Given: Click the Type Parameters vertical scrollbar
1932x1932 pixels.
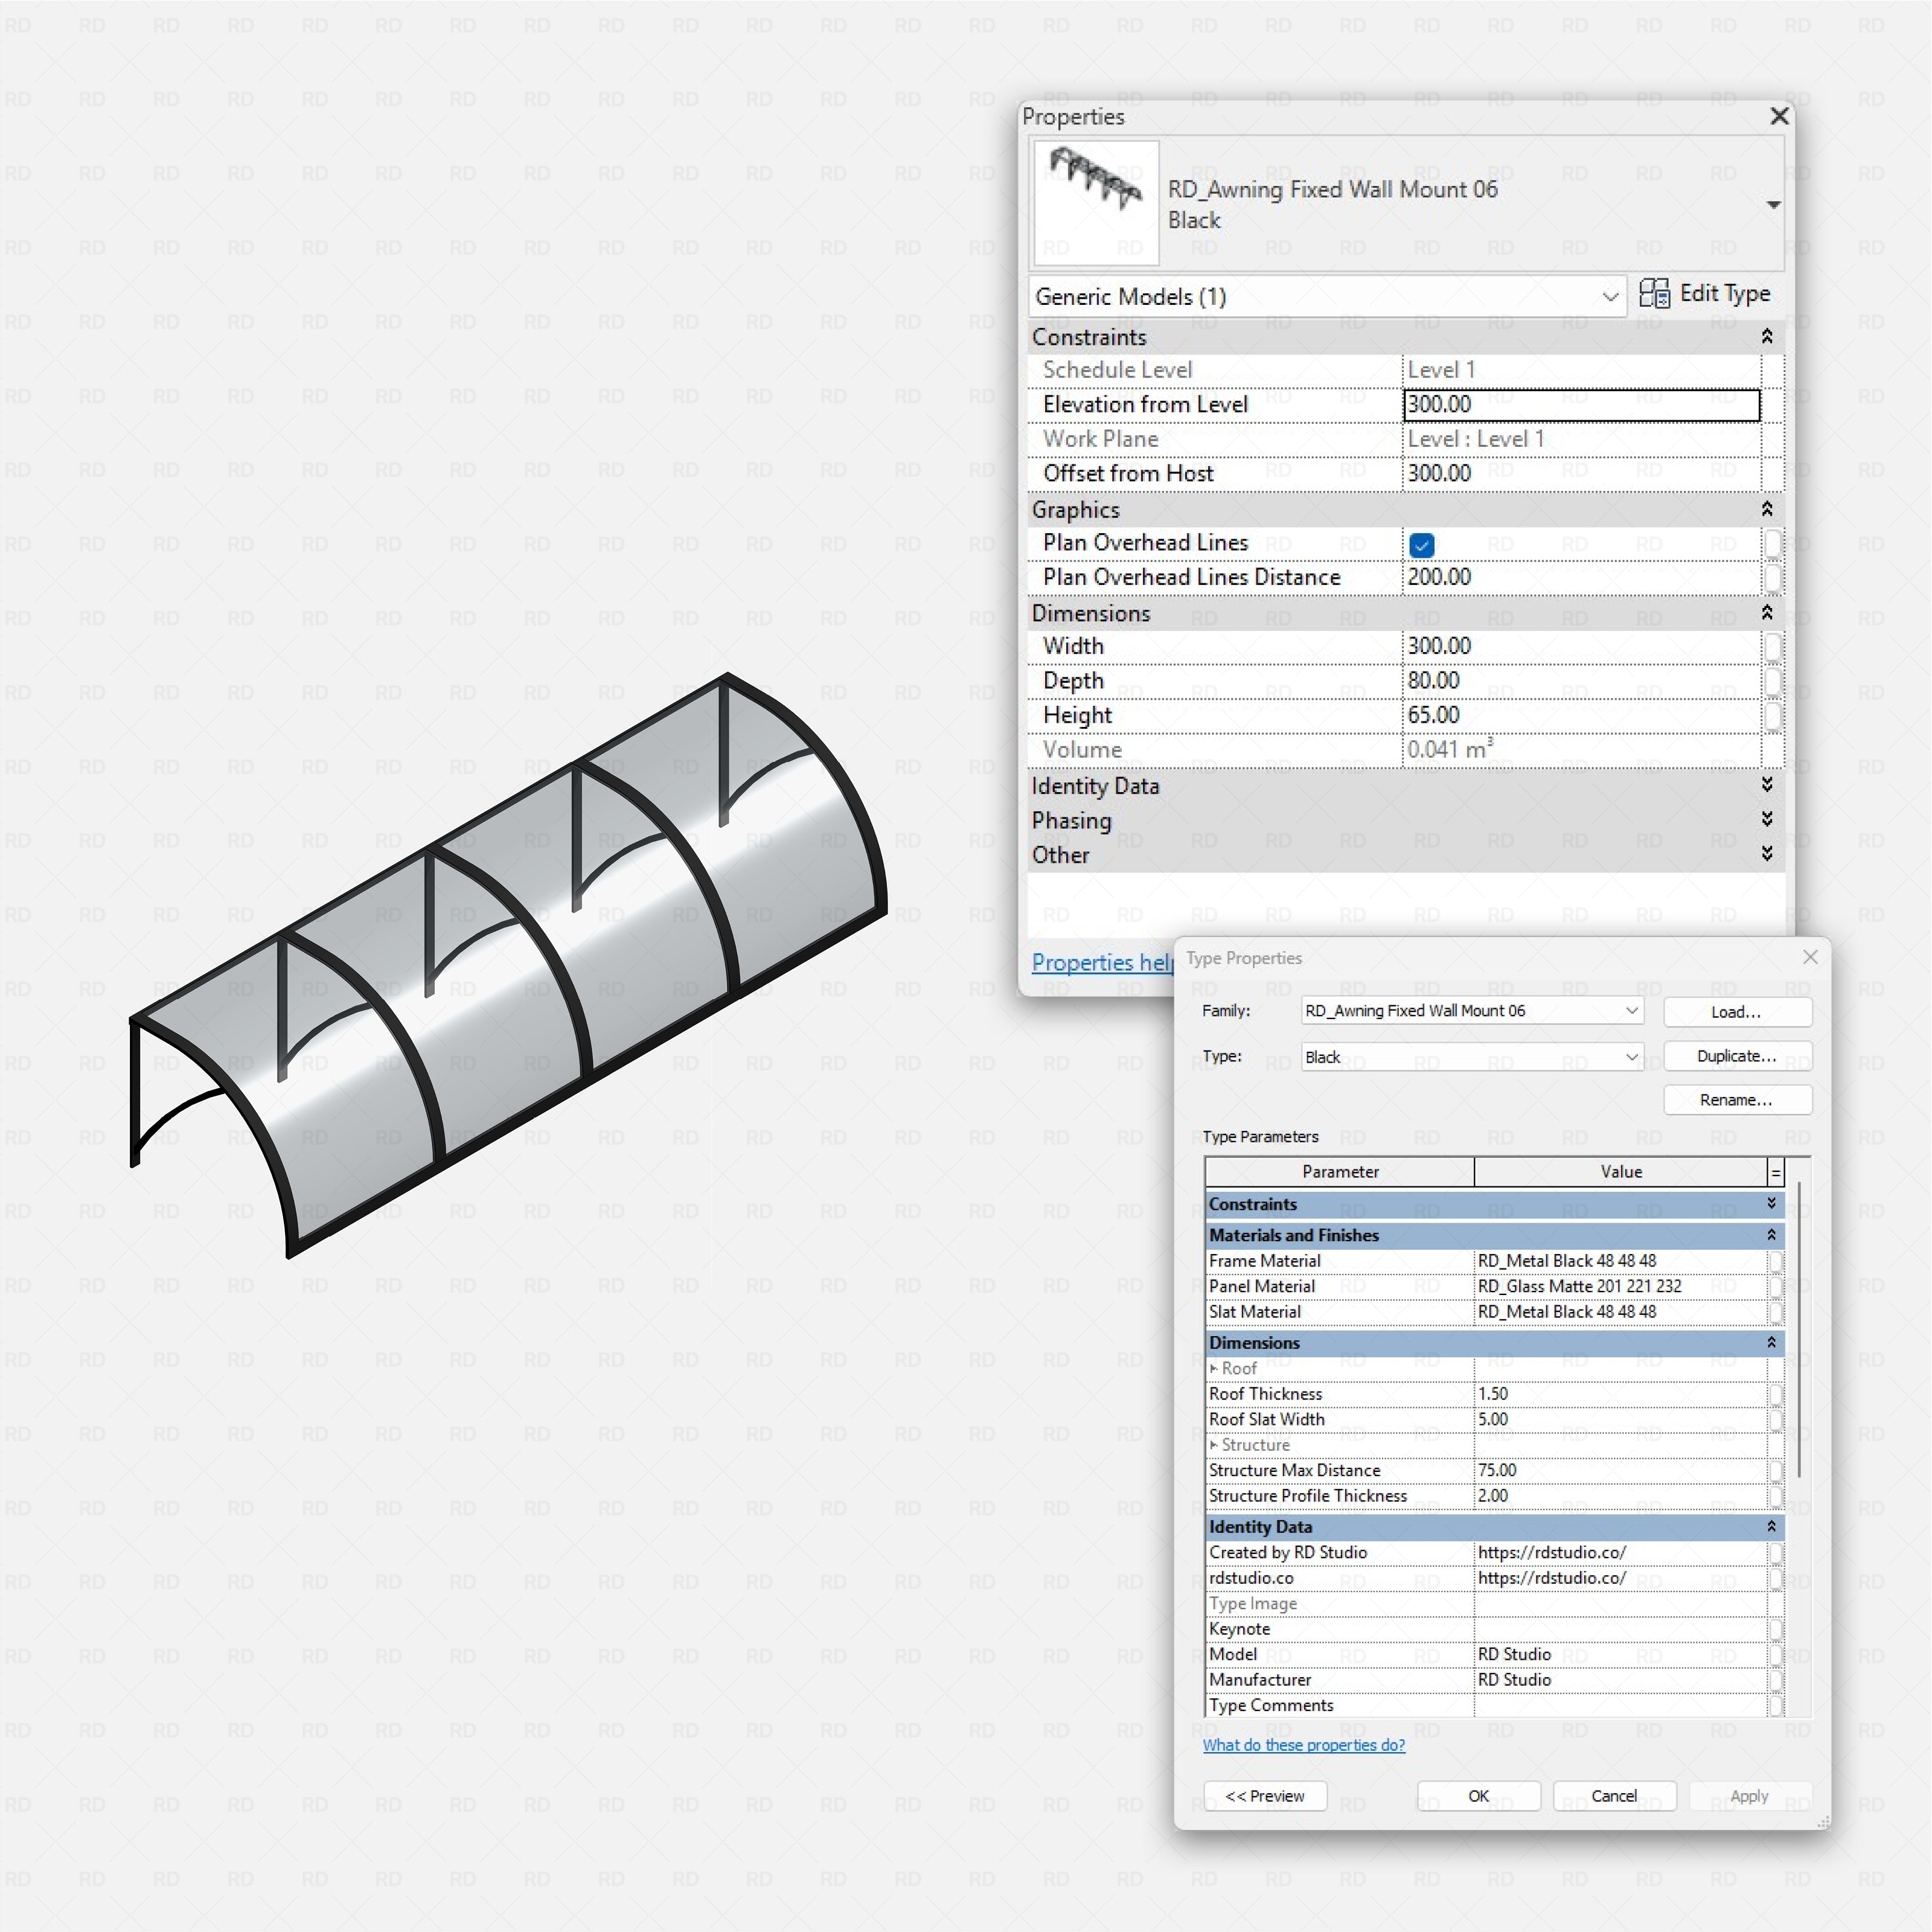Looking at the screenshot, I should pyautogui.click(x=1799, y=1330).
